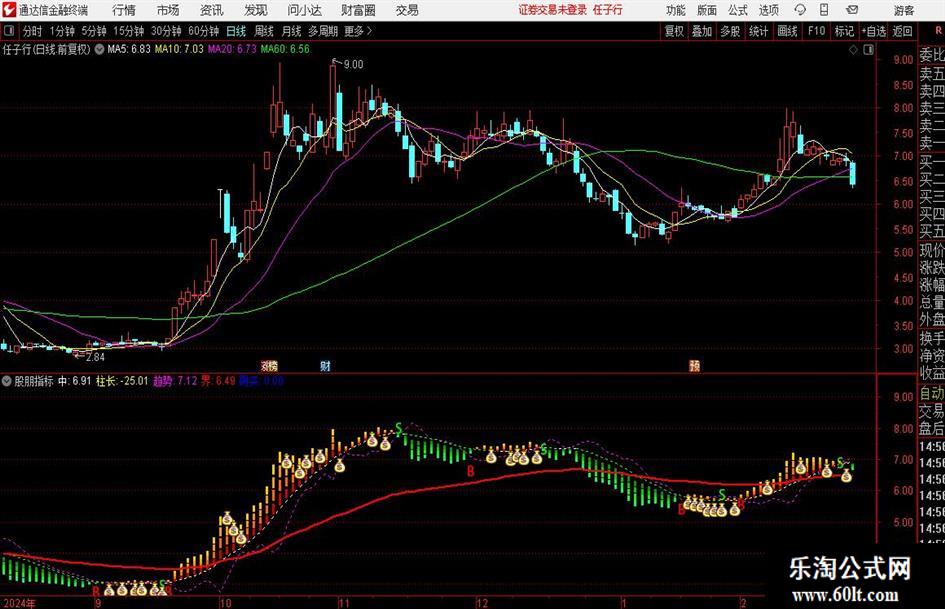
Task: Open the 多周期 multi-period view
Action: [323, 31]
